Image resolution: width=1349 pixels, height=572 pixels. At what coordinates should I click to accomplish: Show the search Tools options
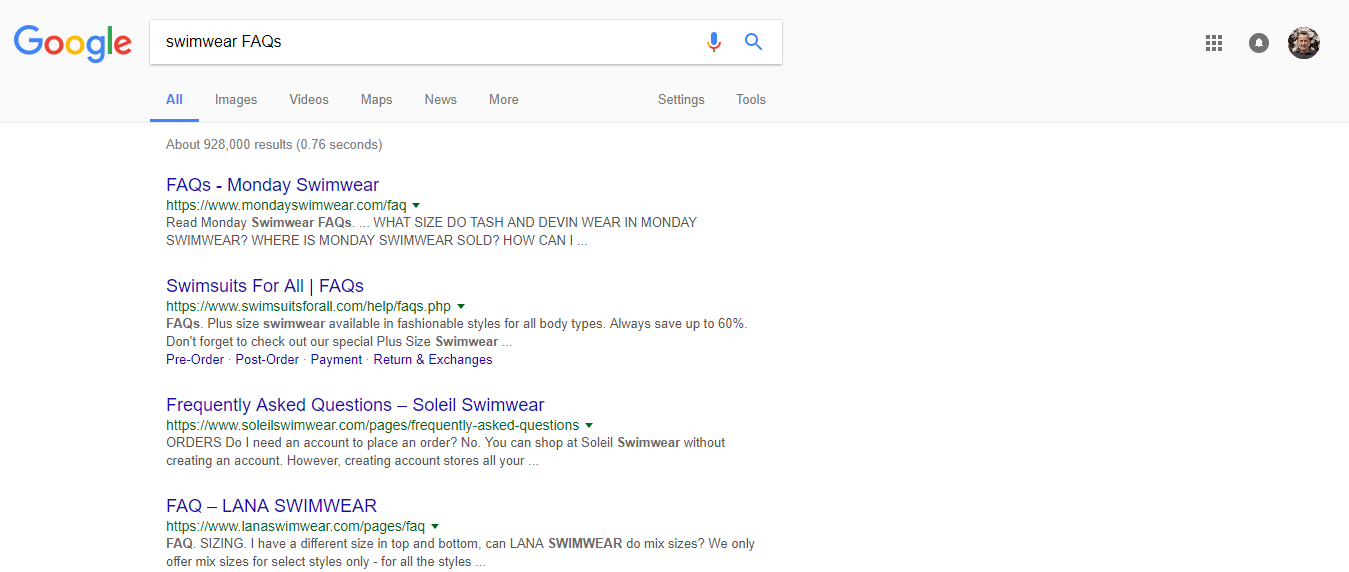coord(751,100)
